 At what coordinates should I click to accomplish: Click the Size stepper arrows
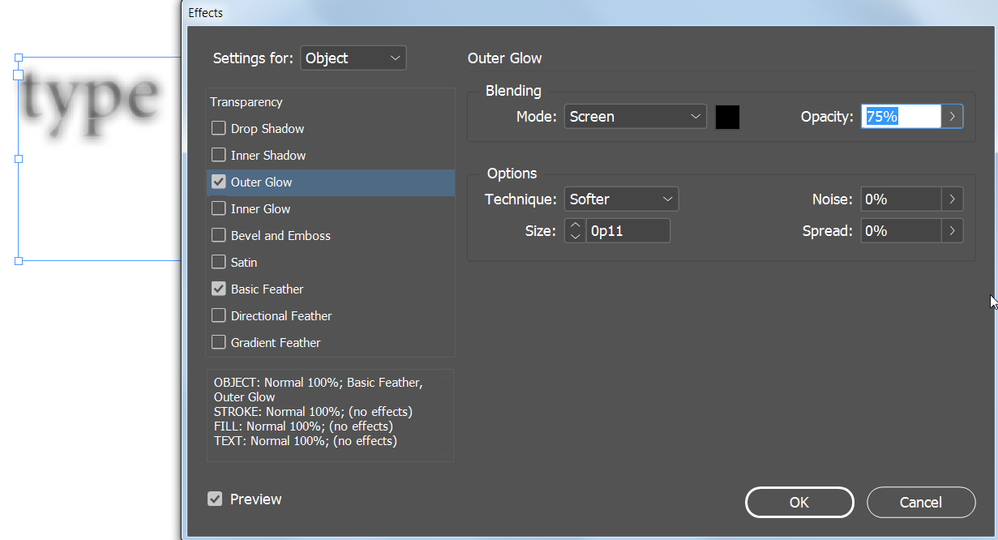click(x=575, y=231)
